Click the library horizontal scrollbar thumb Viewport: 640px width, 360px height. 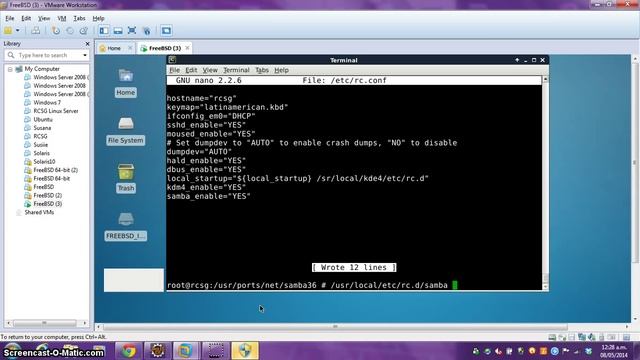(44, 323)
